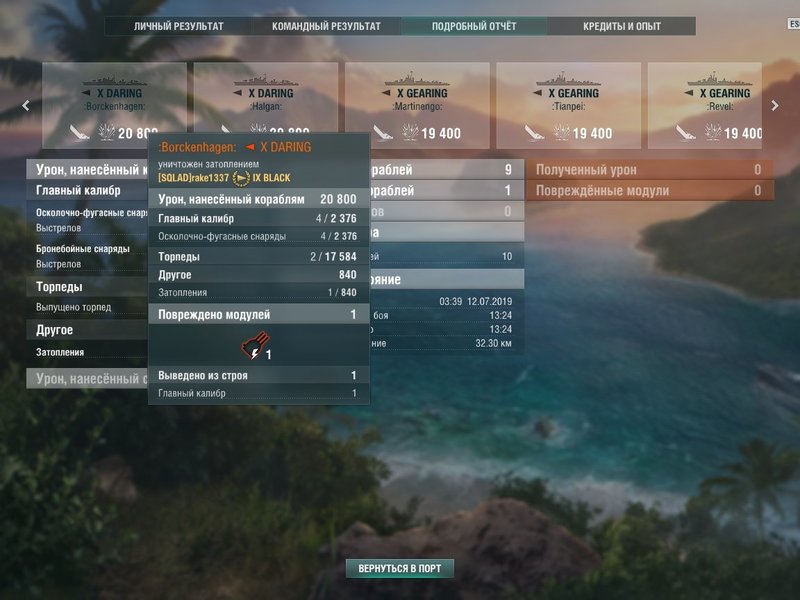Viewport: 800px width, 600px height.
Task: Click the [SQLAD]rake1337 player name
Action: [193, 178]
